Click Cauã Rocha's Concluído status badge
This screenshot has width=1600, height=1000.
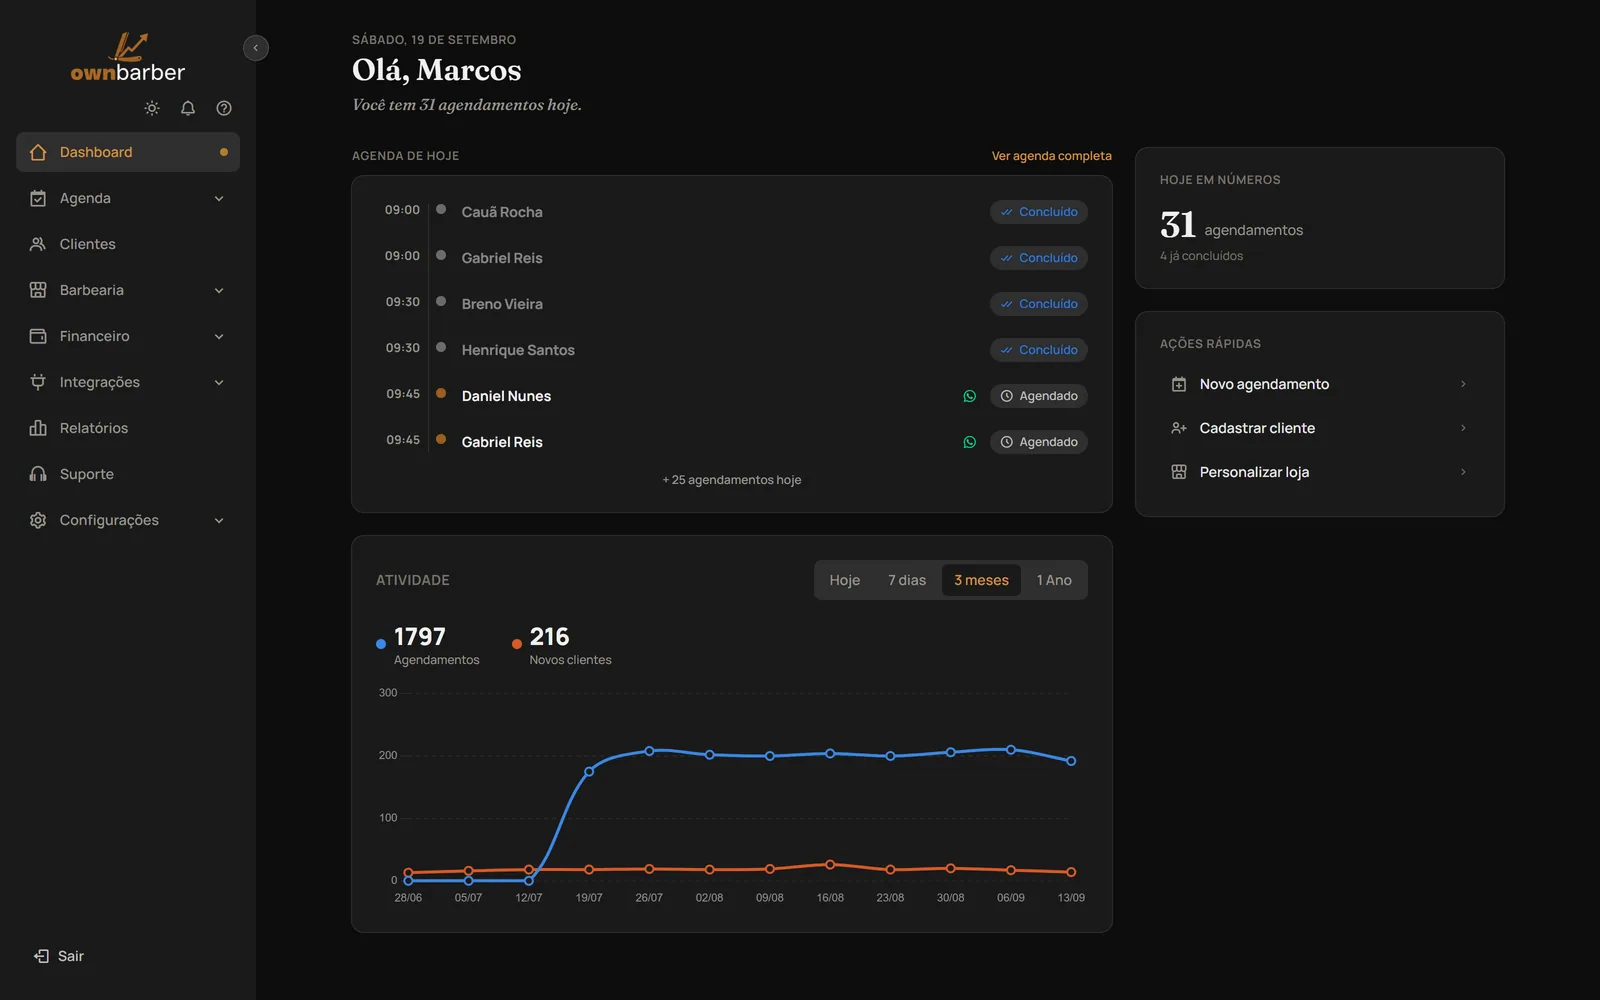coord(1039,212)
